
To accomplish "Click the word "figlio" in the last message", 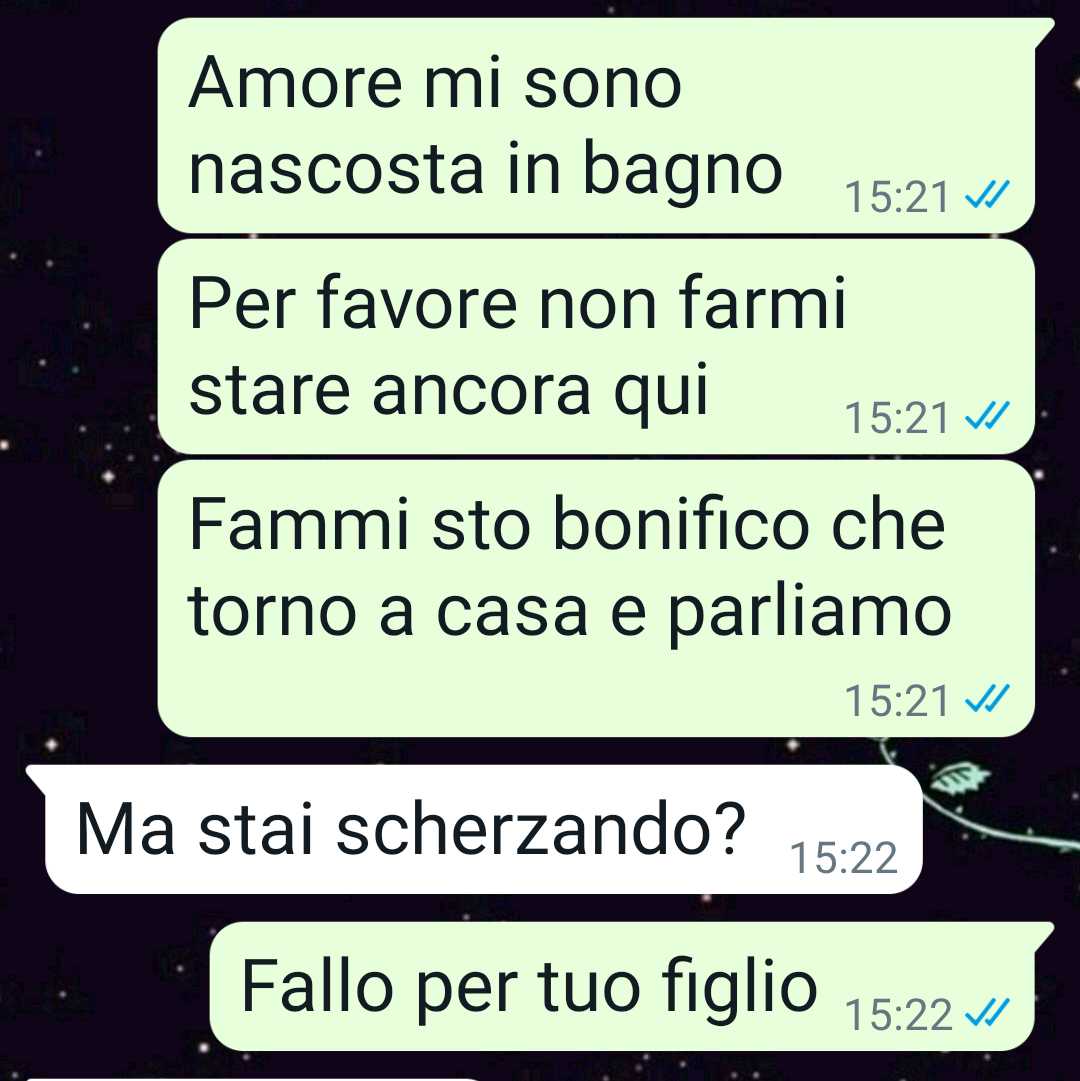I will click(x=739, y=988).
